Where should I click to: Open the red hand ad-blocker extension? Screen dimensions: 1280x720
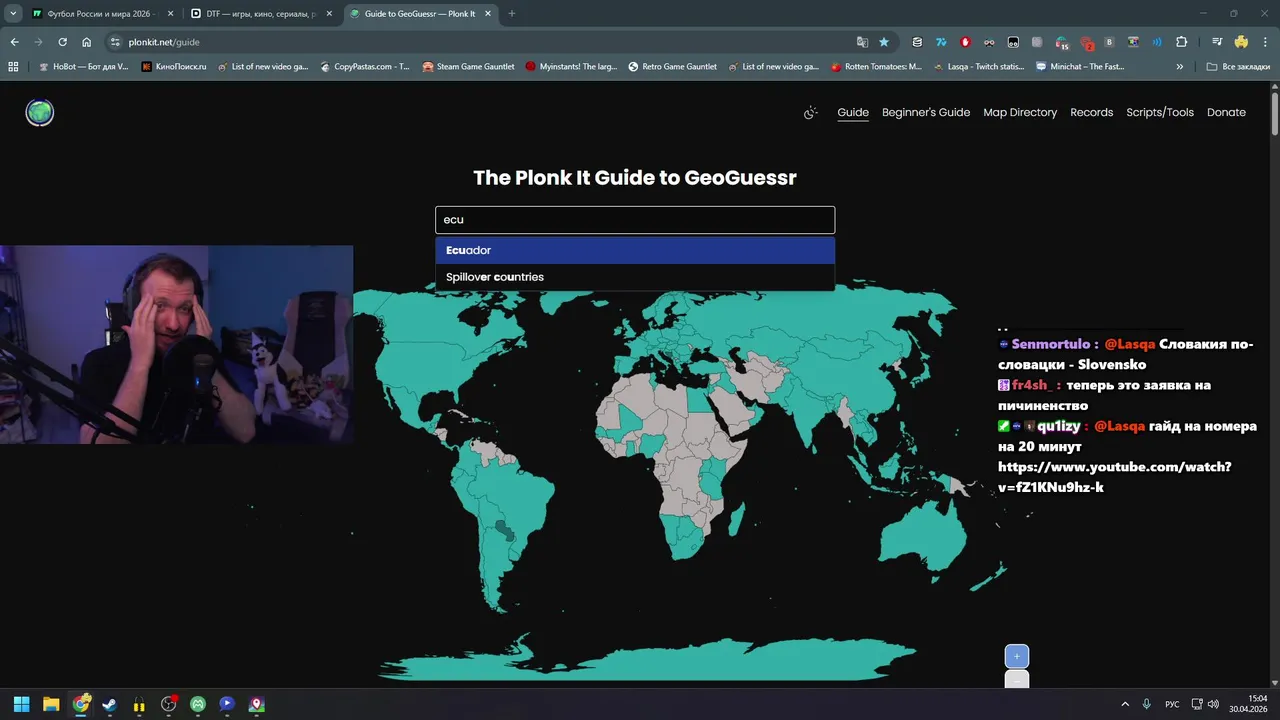(x=965, y=42)
